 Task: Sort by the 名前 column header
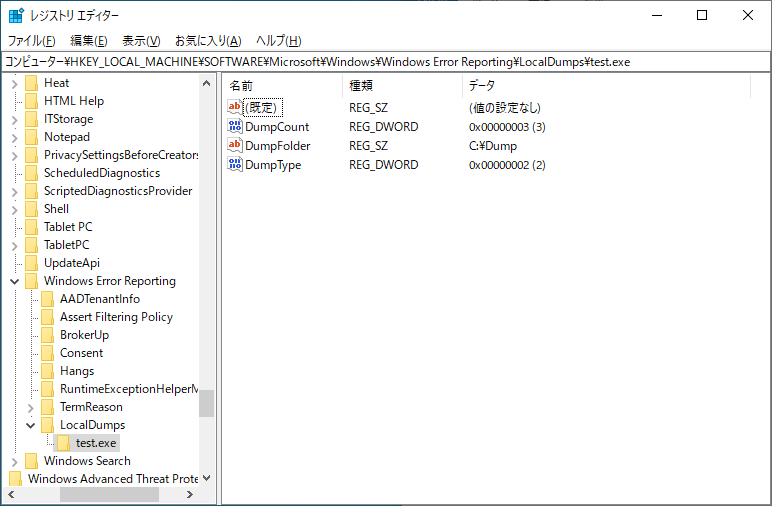pyautogui.click(x=283, y=86)
